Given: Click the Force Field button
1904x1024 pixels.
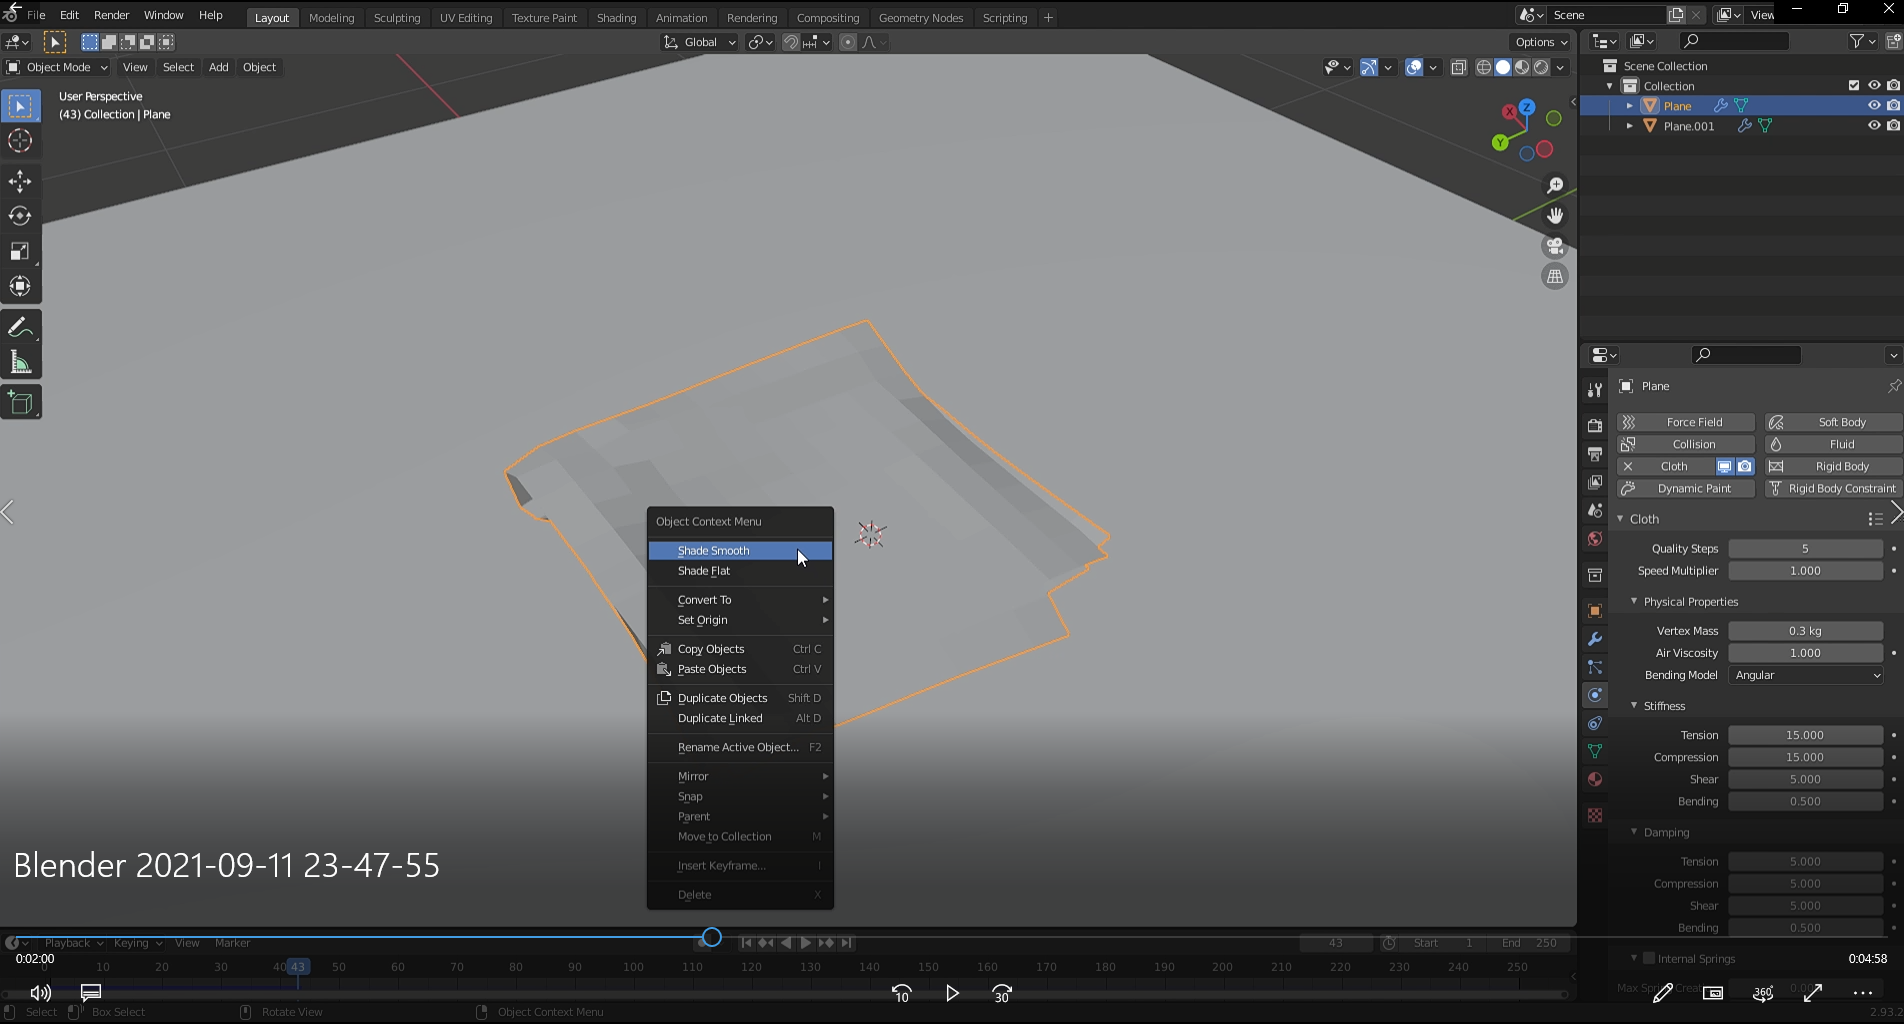Looking at the screenshot, I should pyautogui.click(x=1686, y=423).
